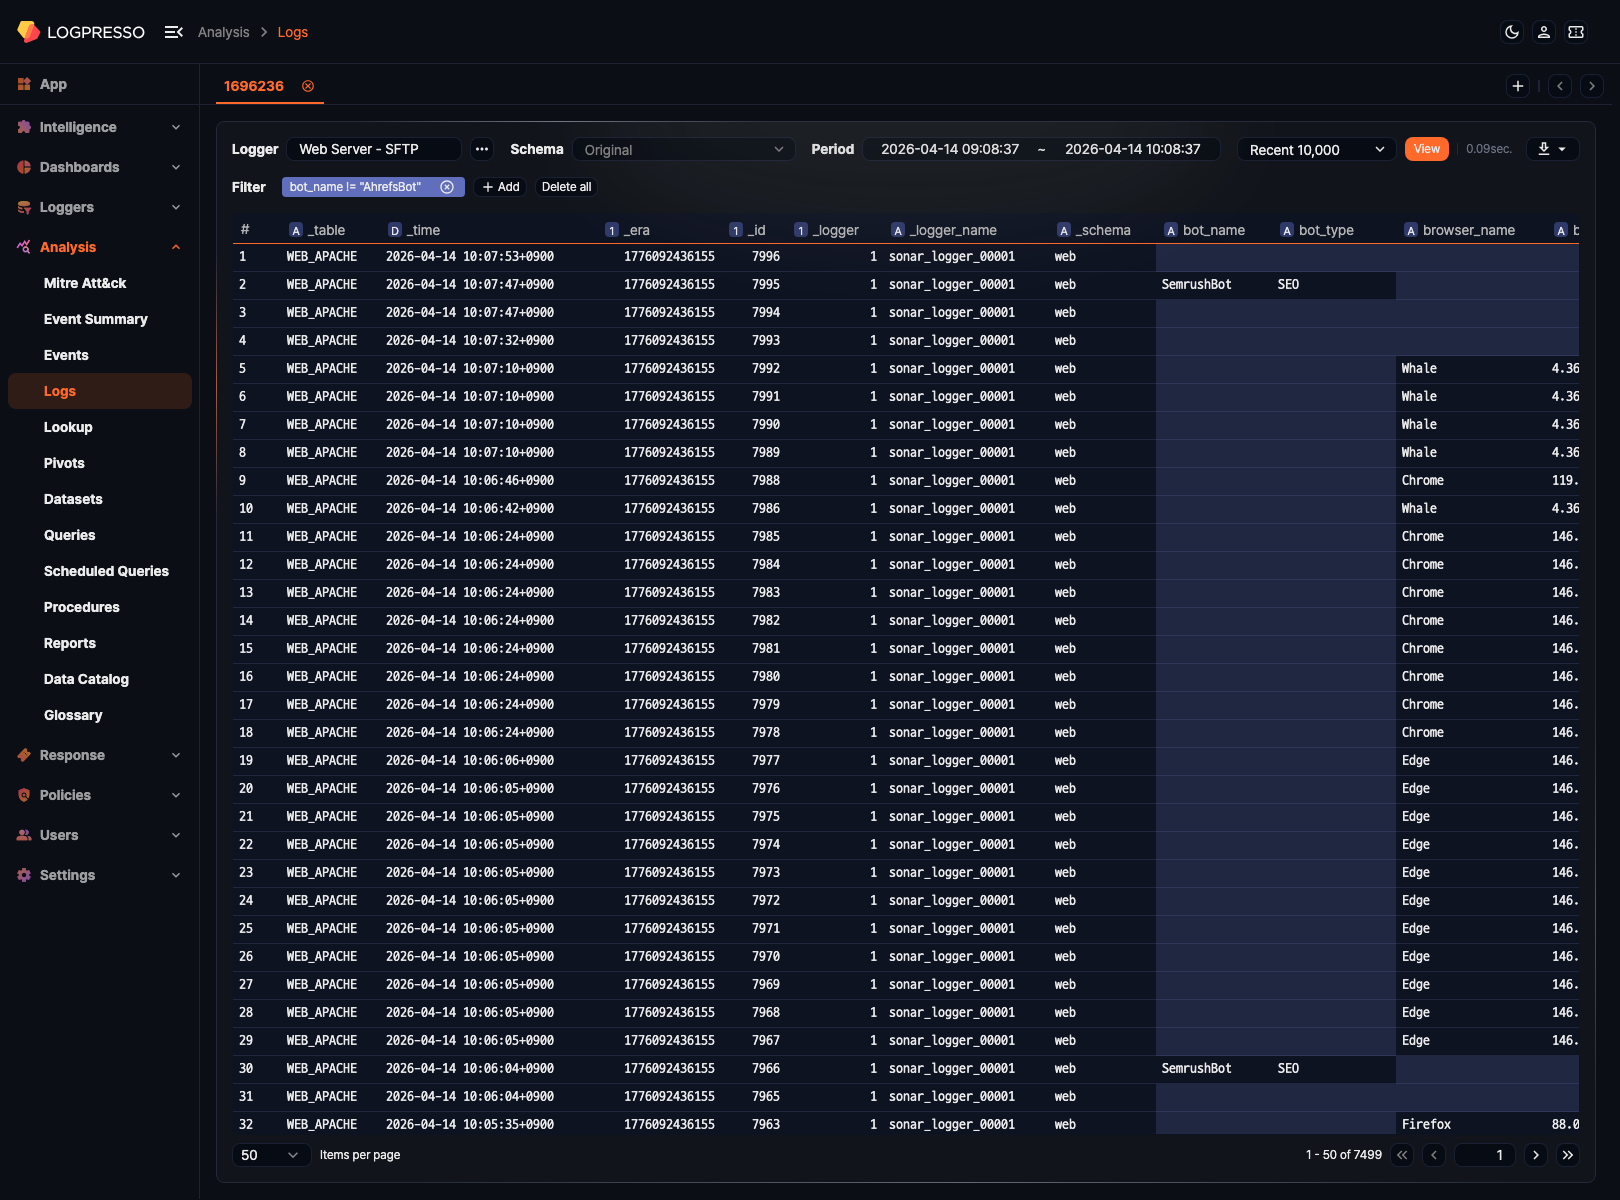Add a new query tab
Image resolution: width=1620 pixels, height=1200 pixels.
pyautogui.click(x=1518, y=86)
